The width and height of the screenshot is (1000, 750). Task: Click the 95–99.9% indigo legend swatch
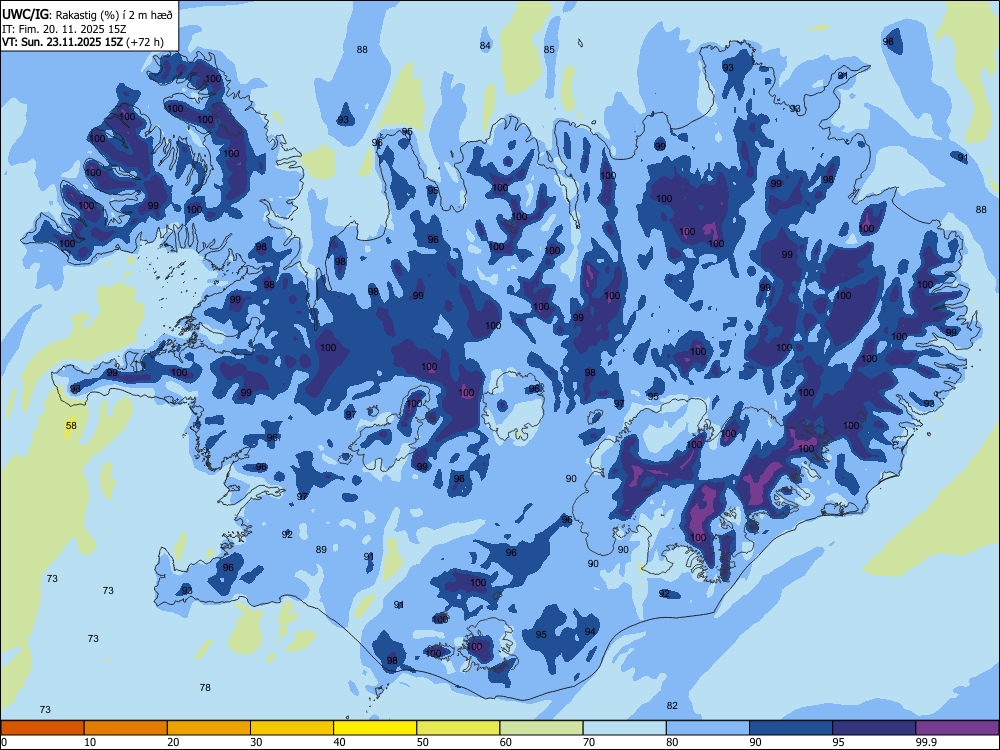pyautogui.click(x=874, y=728)
